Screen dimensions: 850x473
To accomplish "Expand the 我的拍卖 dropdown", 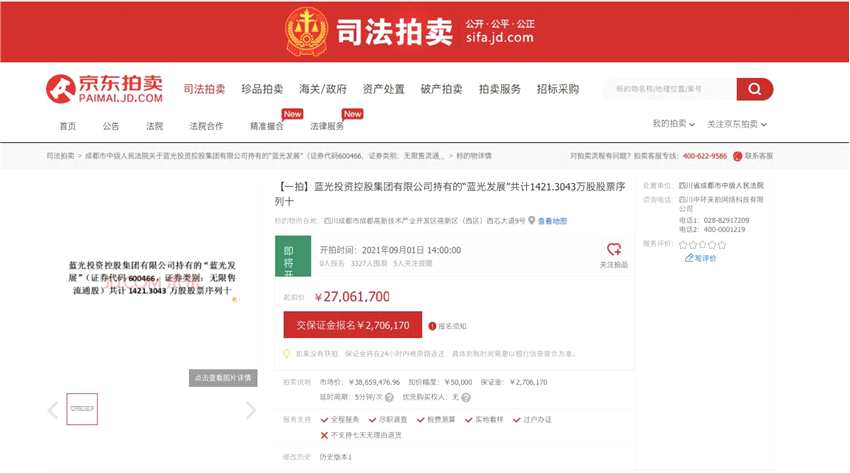I will (x=673, y=124).
